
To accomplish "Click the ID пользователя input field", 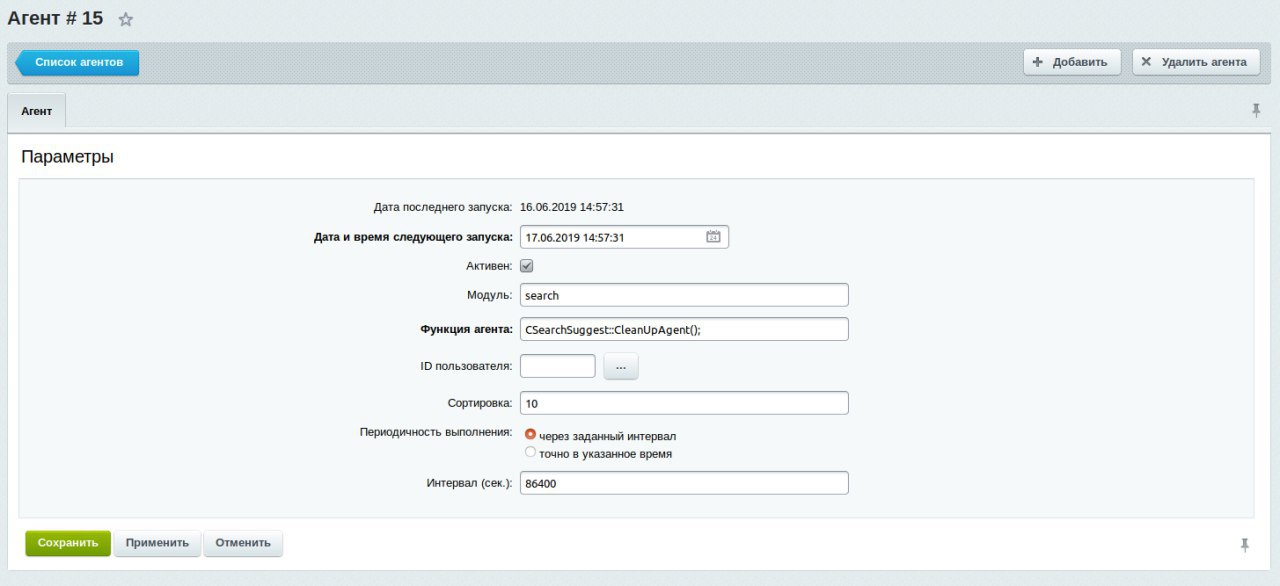I will (558, 366).
